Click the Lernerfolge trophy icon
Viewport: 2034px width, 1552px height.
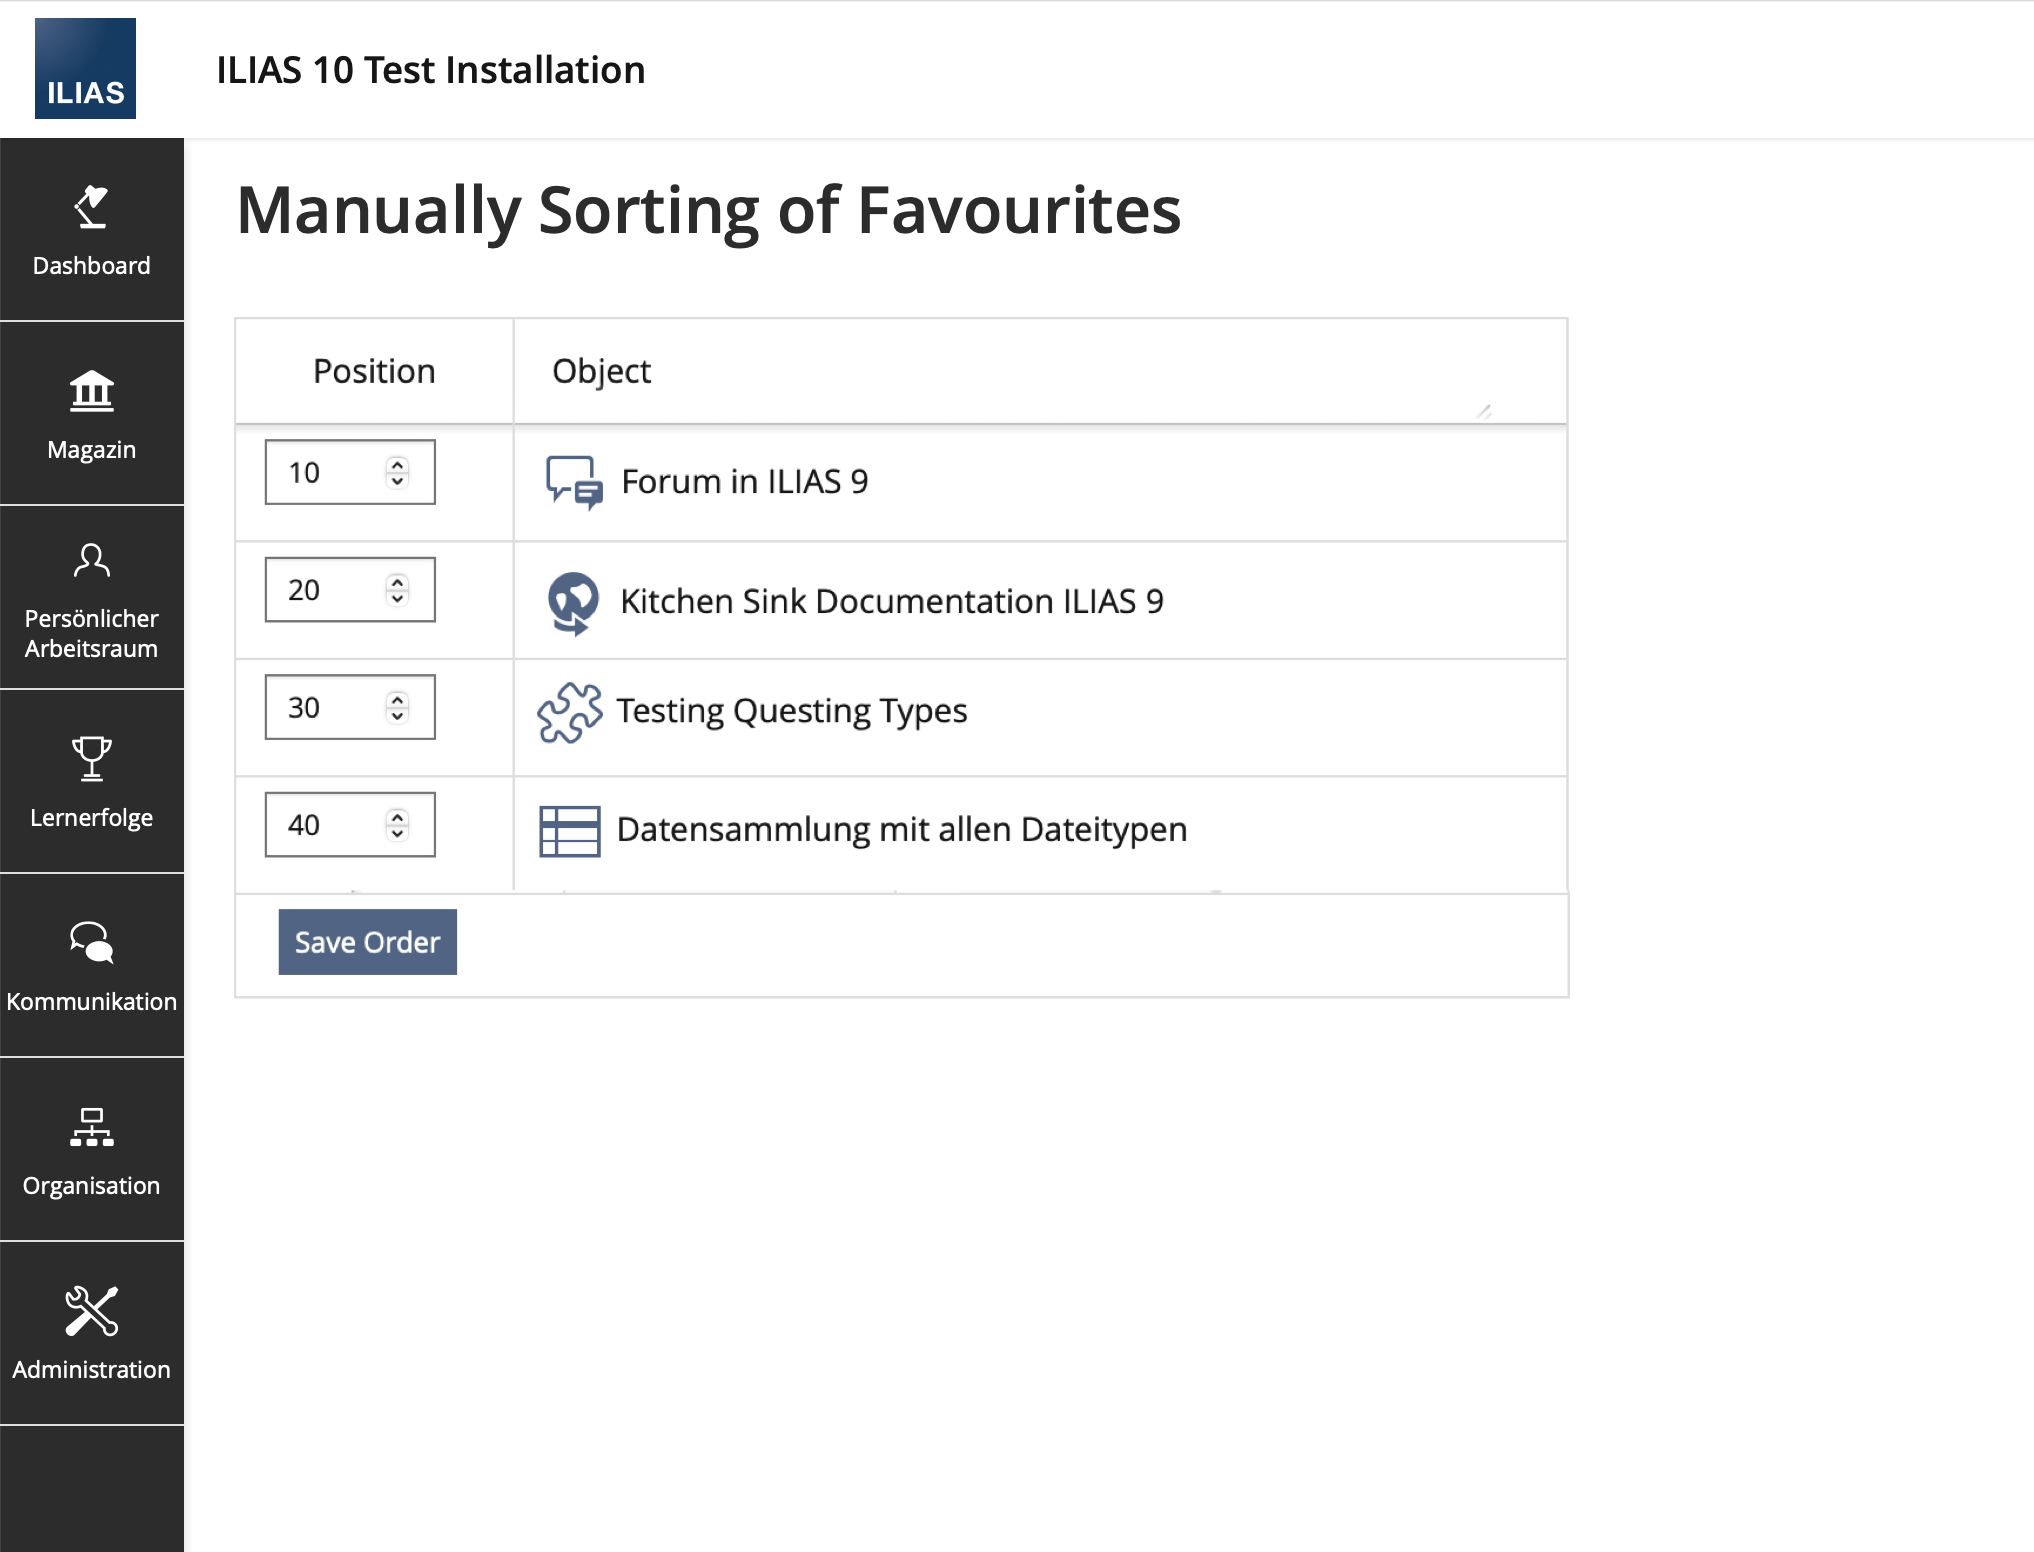pos(91,758)
